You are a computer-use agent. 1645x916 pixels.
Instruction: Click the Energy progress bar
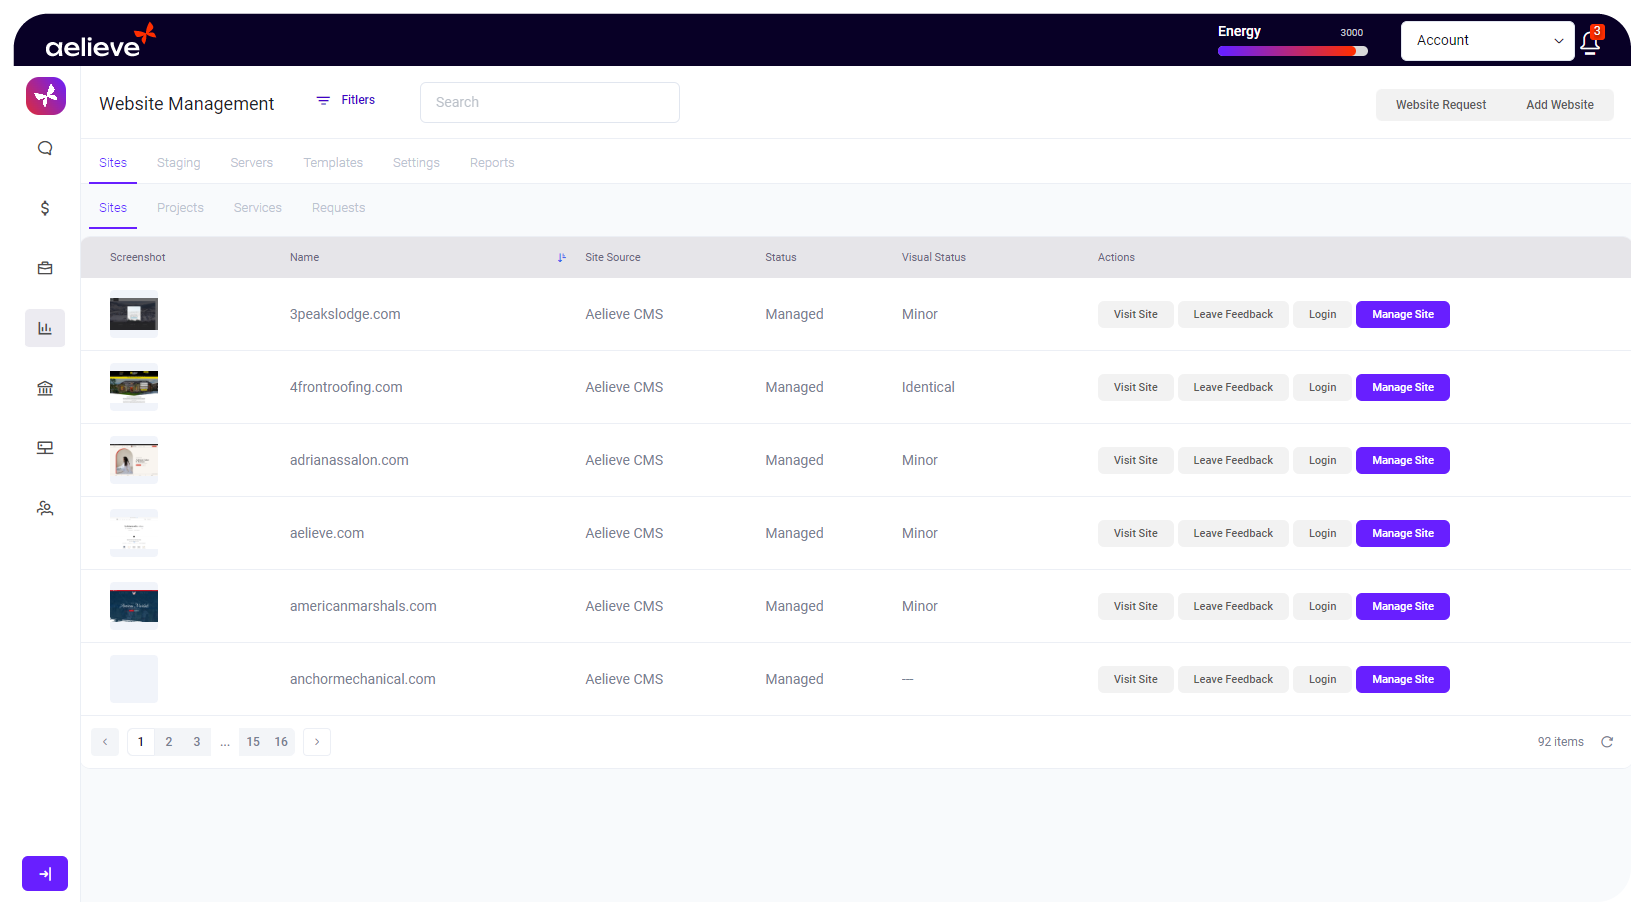click(x=1292, y=51)
